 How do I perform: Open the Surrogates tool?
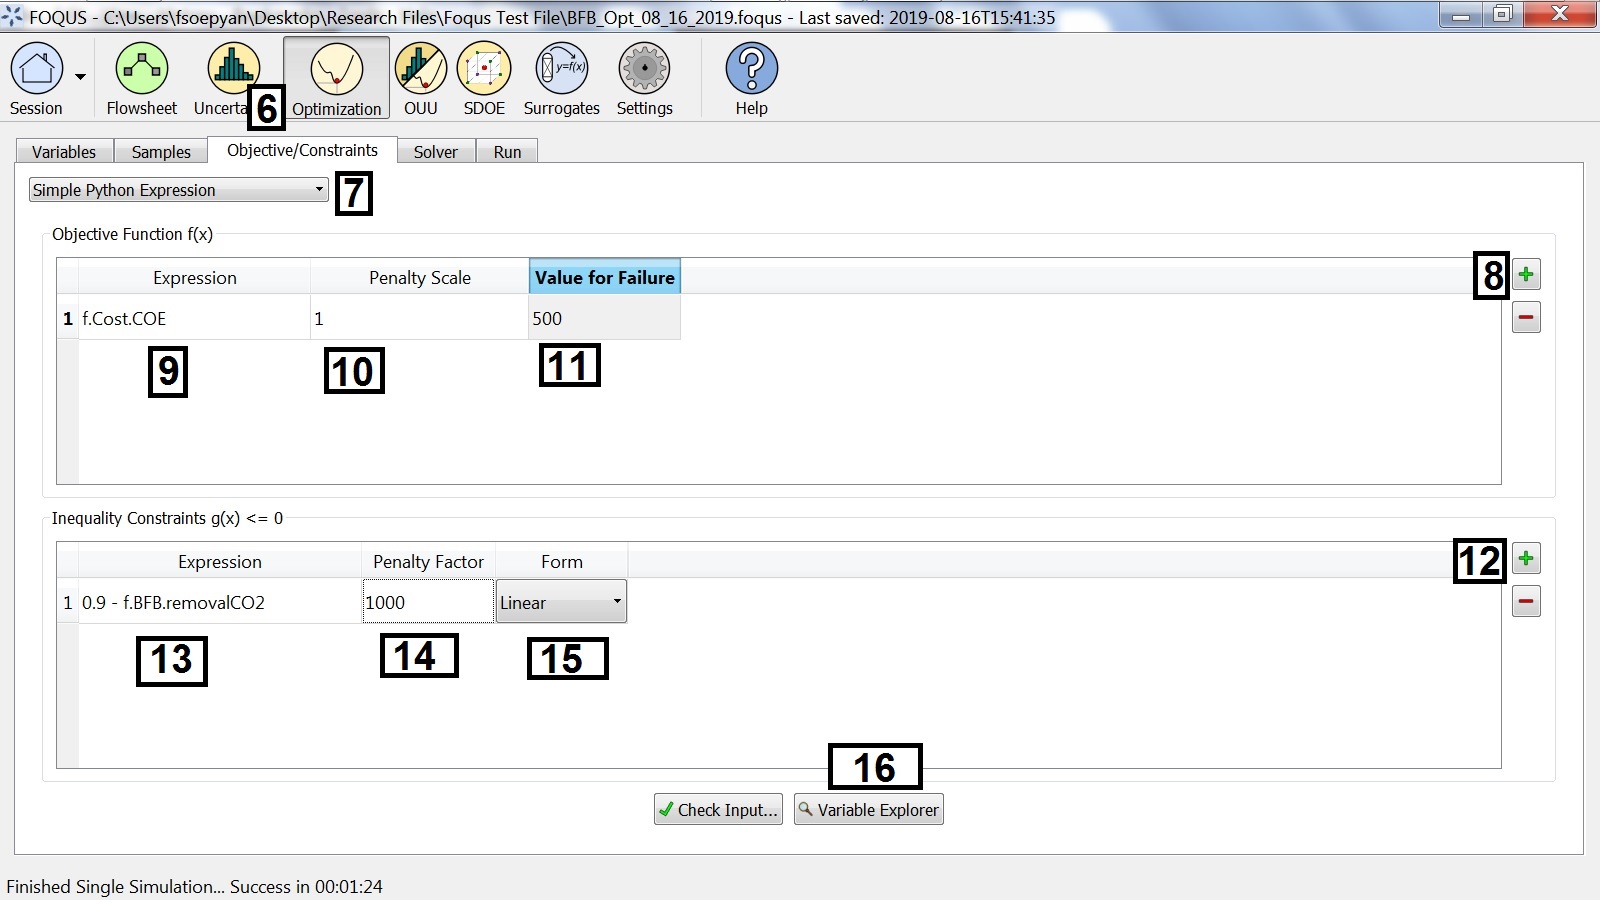(561, 70)
